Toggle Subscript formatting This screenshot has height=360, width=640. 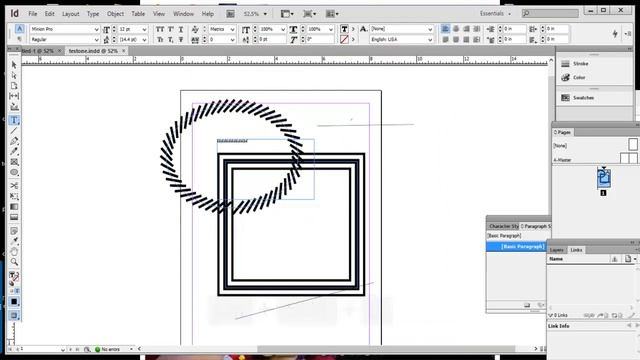[171, 40]
